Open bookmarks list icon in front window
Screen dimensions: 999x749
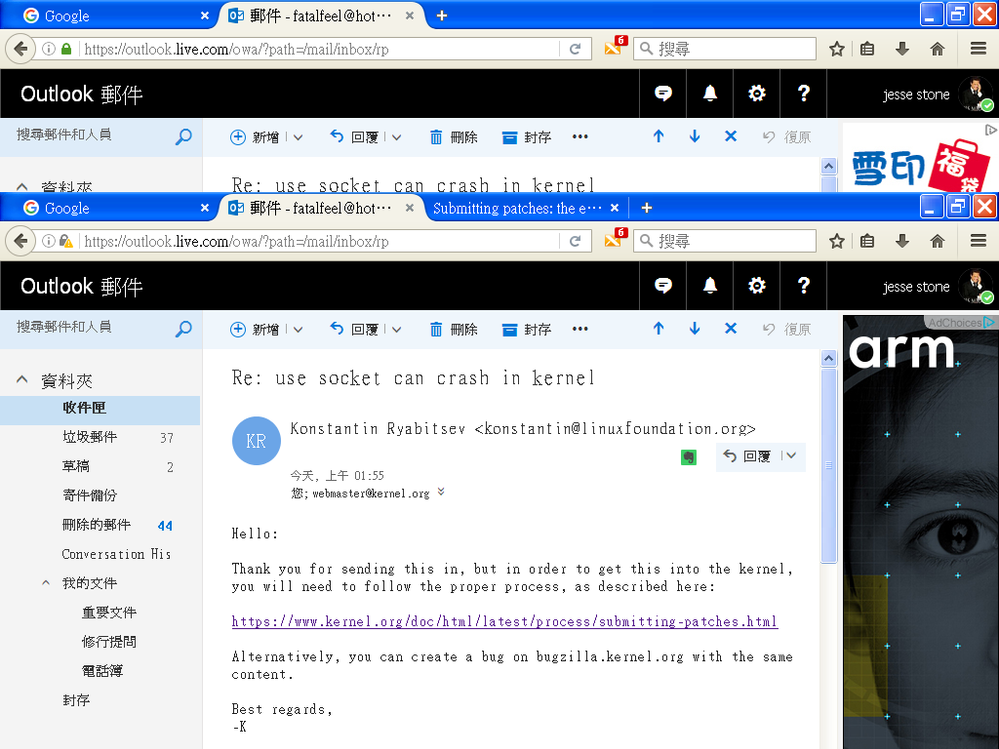[867, 241]
